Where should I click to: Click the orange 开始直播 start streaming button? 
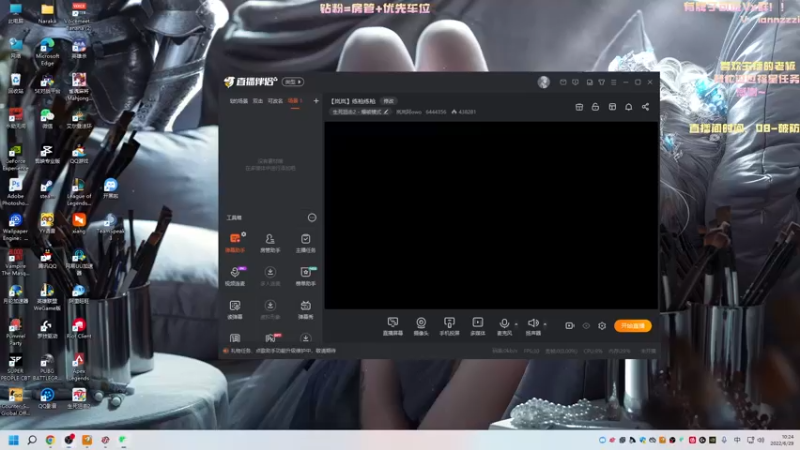tap(633, 326)
